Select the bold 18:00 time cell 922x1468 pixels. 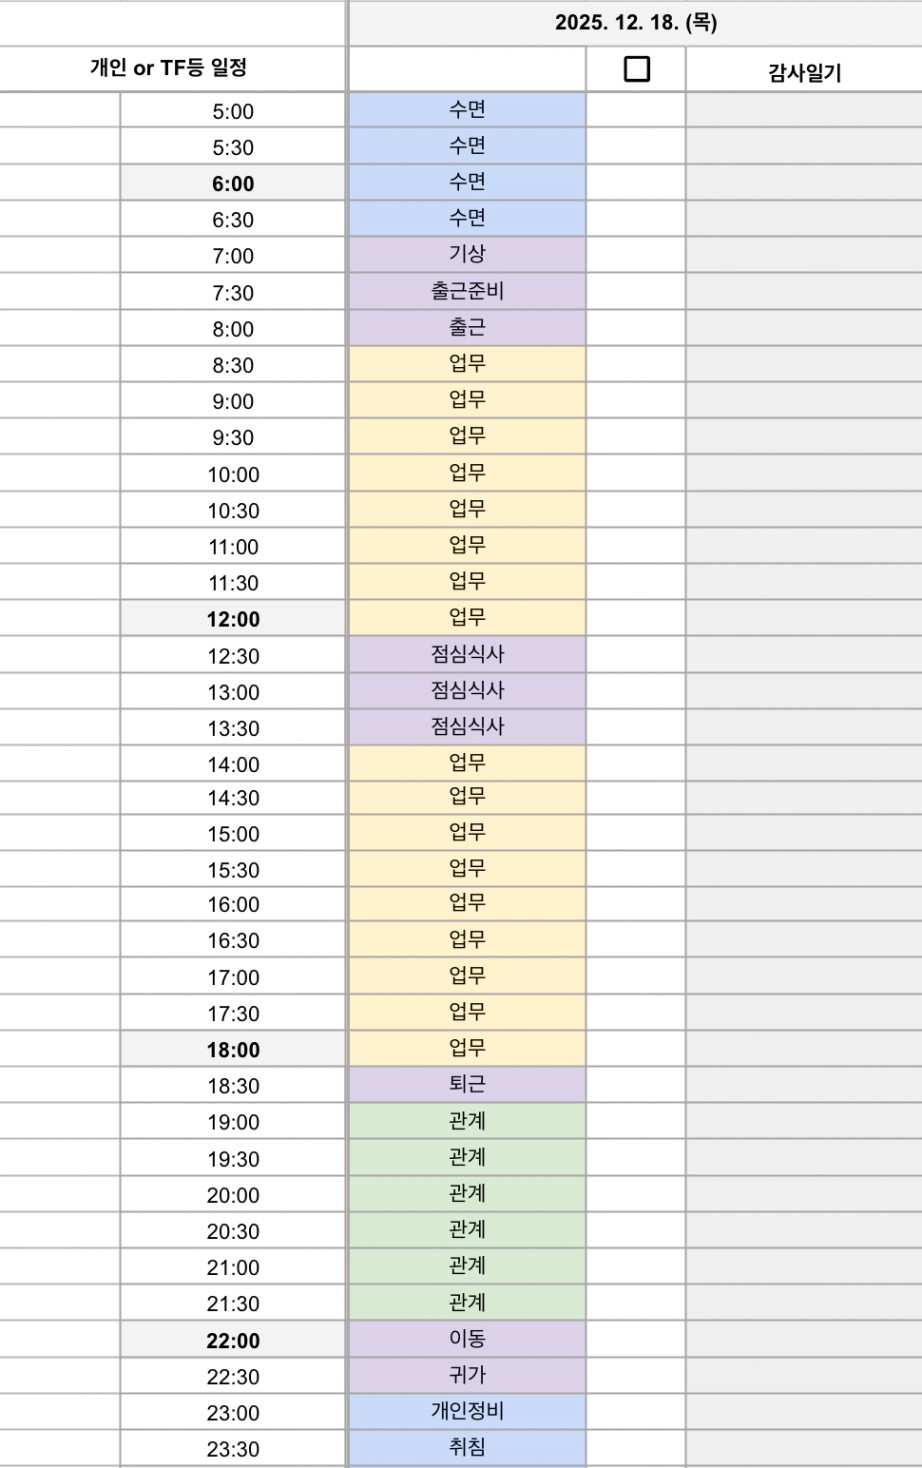233,1050
